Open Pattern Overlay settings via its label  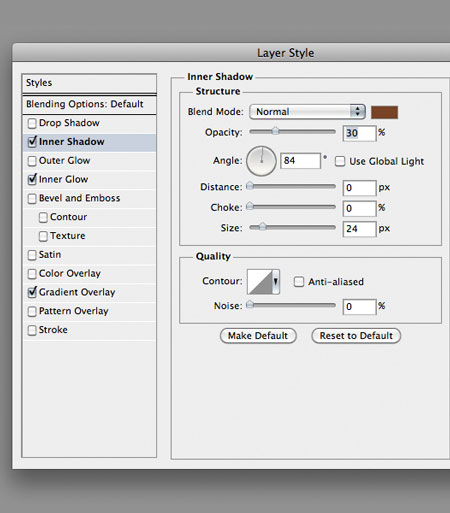pos(74,311)
